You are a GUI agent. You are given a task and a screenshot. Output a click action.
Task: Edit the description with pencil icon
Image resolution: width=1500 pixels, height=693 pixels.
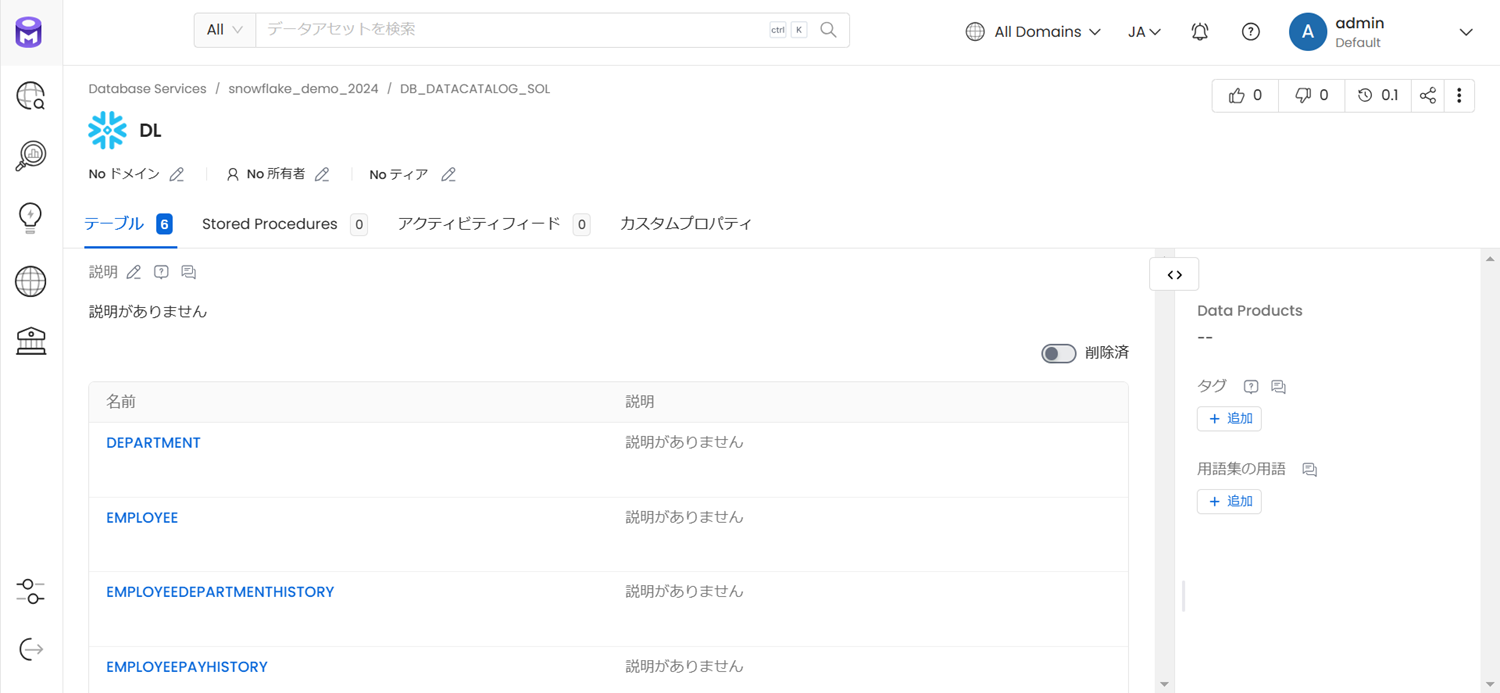(x=134, y=272)
